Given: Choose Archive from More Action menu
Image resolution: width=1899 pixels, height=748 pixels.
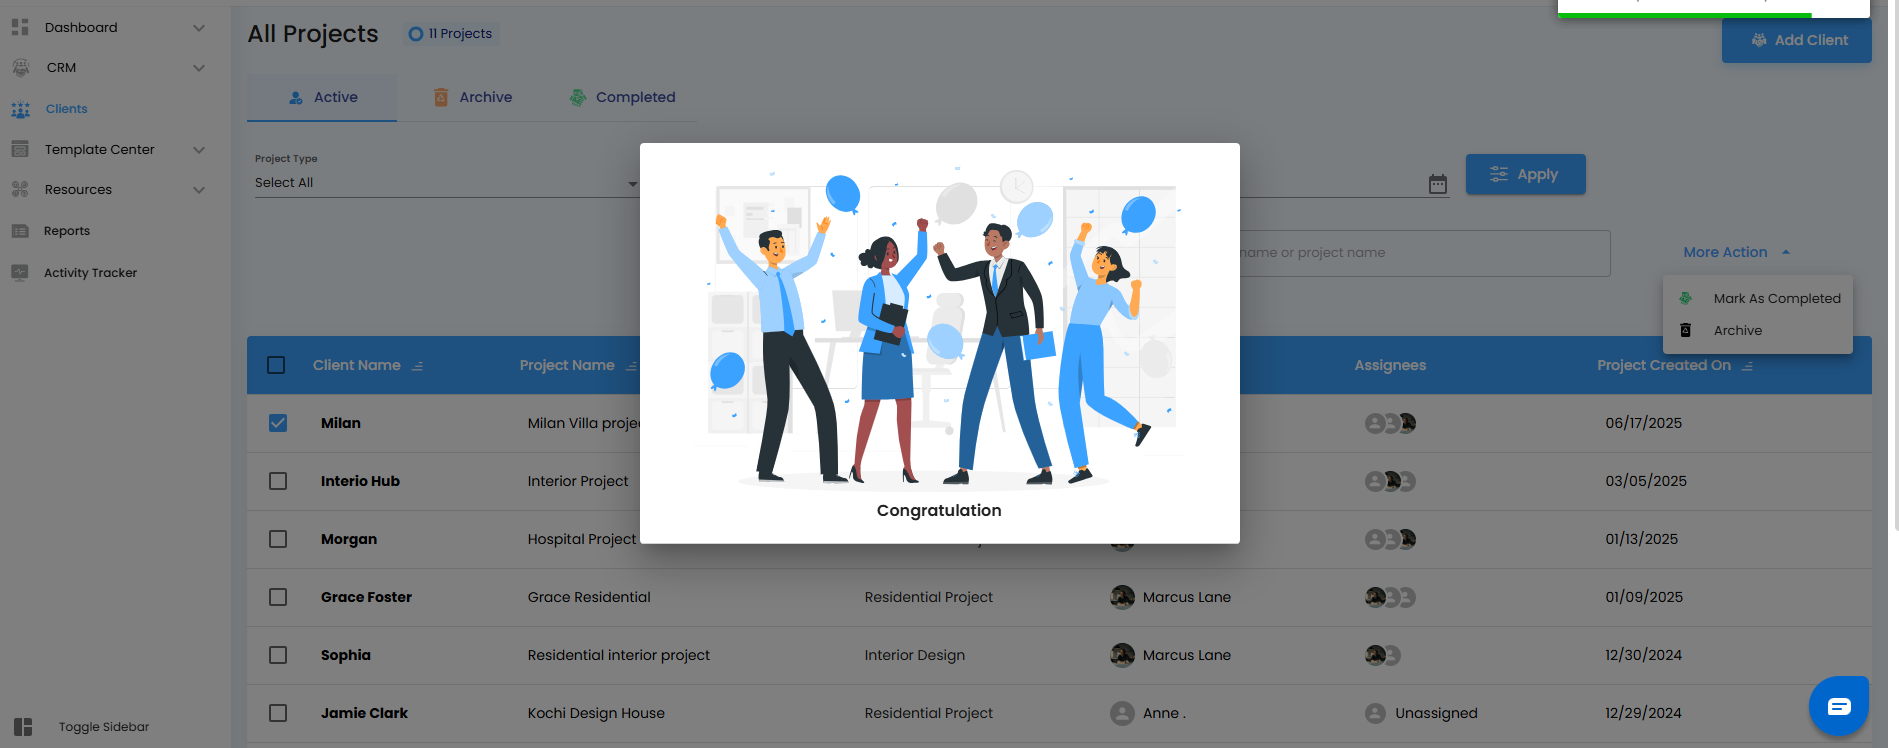Looking at the screenshot, I should [1758, 330].
